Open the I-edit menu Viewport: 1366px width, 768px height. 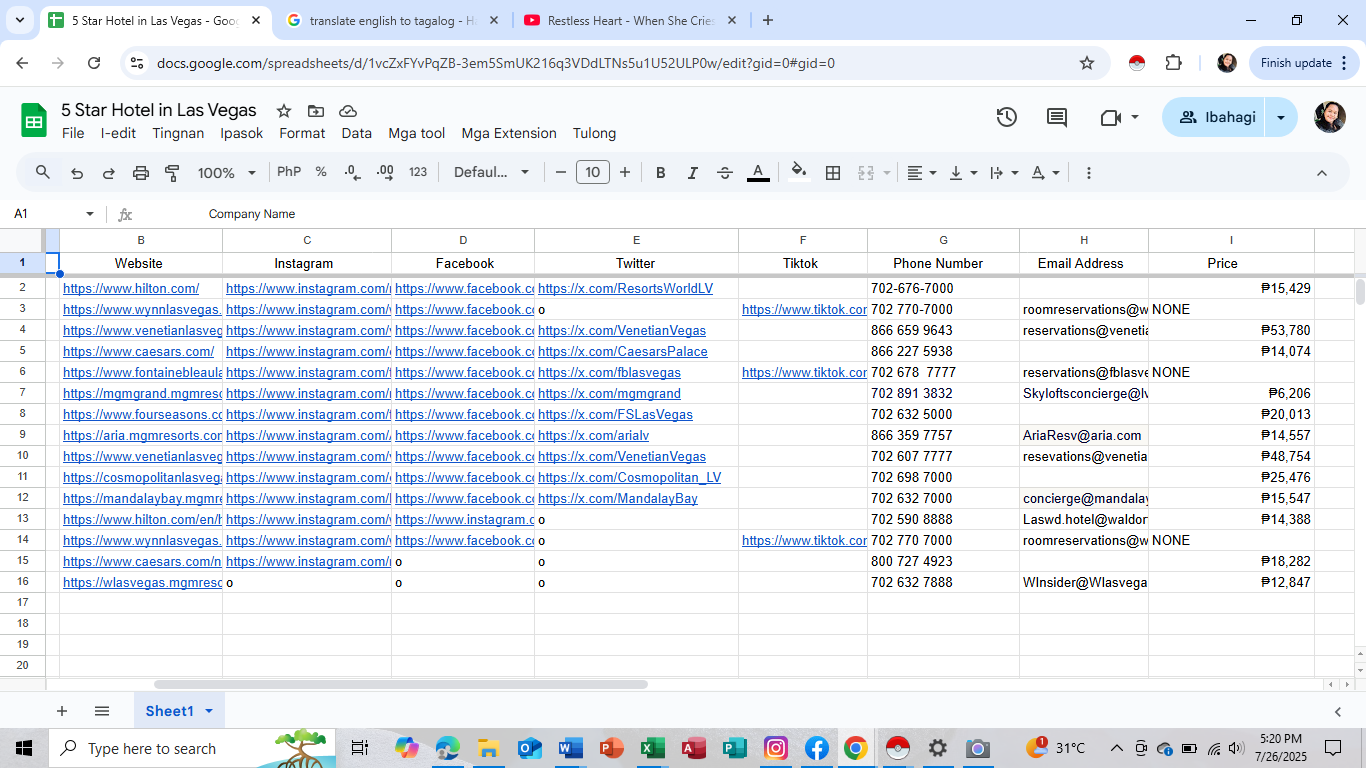[118, 133]
